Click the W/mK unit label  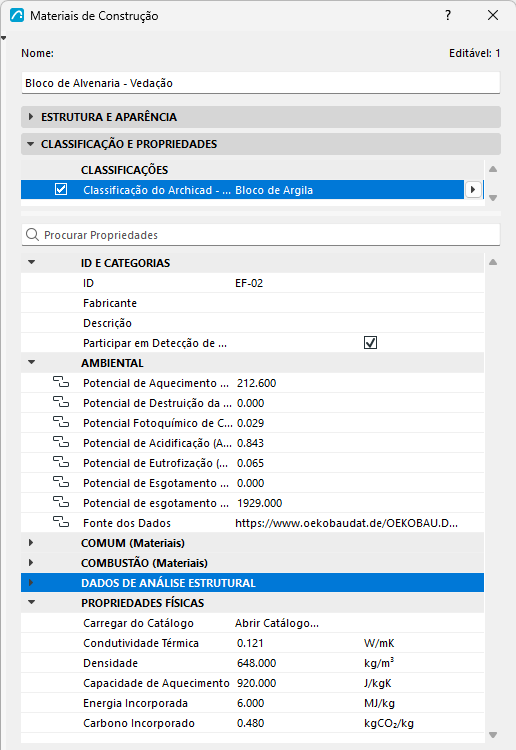(x=379, y=643)
